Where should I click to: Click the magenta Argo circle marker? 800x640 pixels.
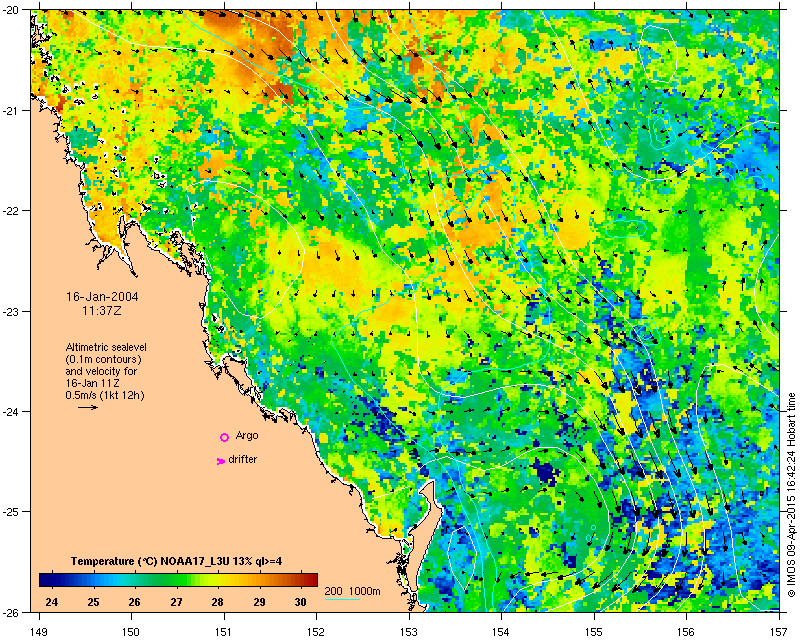pyautogui.click(x=224, y=437)
